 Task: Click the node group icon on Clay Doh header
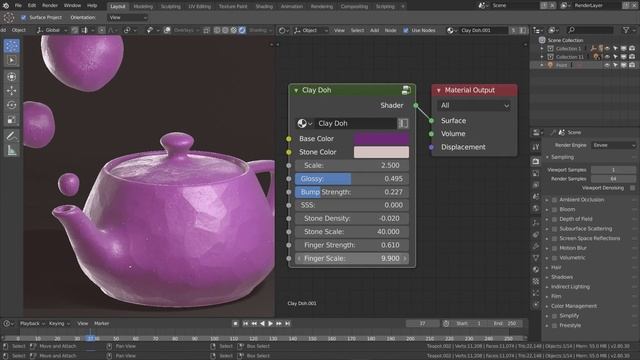(406, 90)
